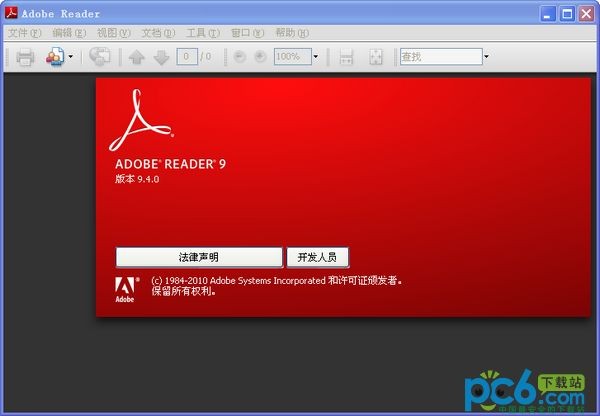The image size is (600, 416).
Task: Click the ADOBE READER 9 heading
Action: (171, 164)
